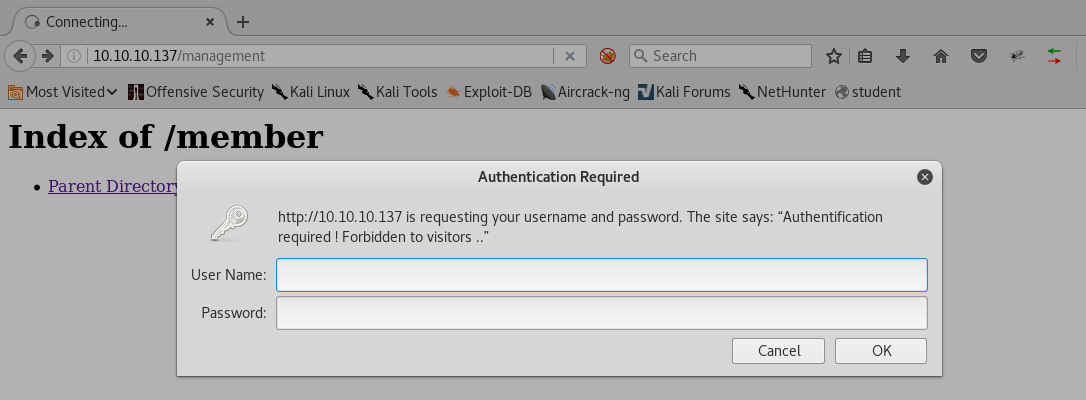Toggle the NoScript blocked-scripts icon

point(607,57)
